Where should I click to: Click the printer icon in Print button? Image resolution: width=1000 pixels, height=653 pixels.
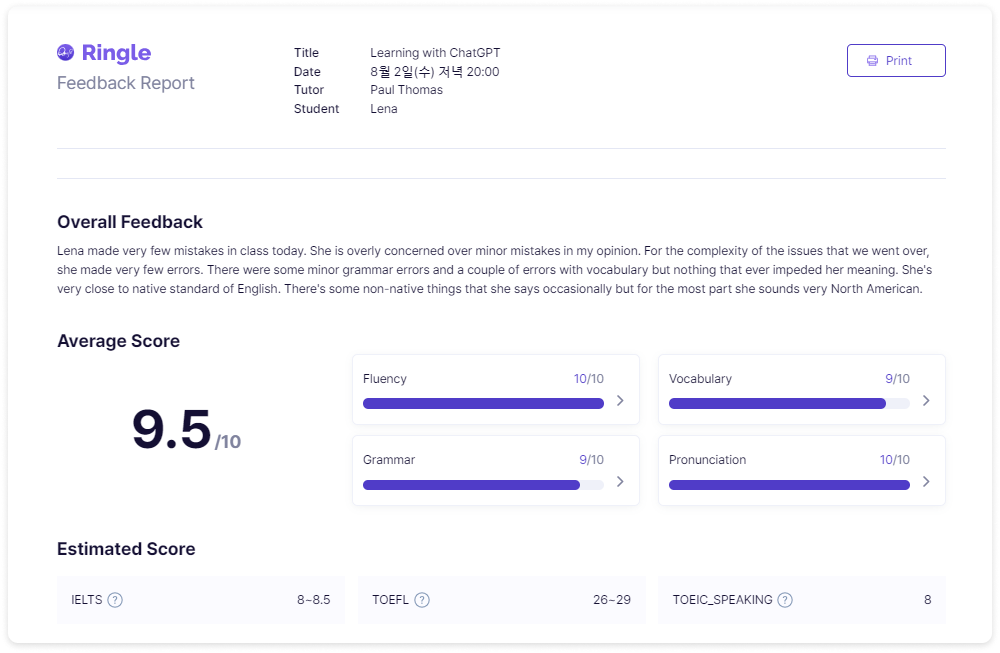point(872,61)
